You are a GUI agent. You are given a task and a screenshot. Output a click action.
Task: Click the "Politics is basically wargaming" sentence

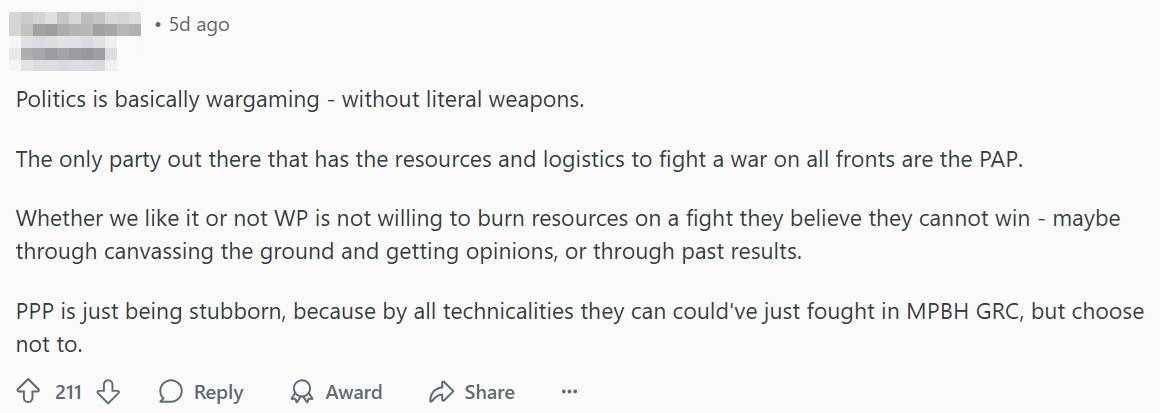click(299, 100)
